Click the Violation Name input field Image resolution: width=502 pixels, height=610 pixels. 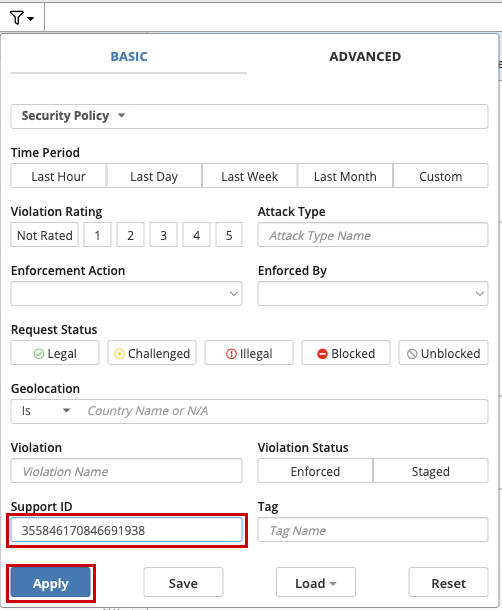(126, 471)
